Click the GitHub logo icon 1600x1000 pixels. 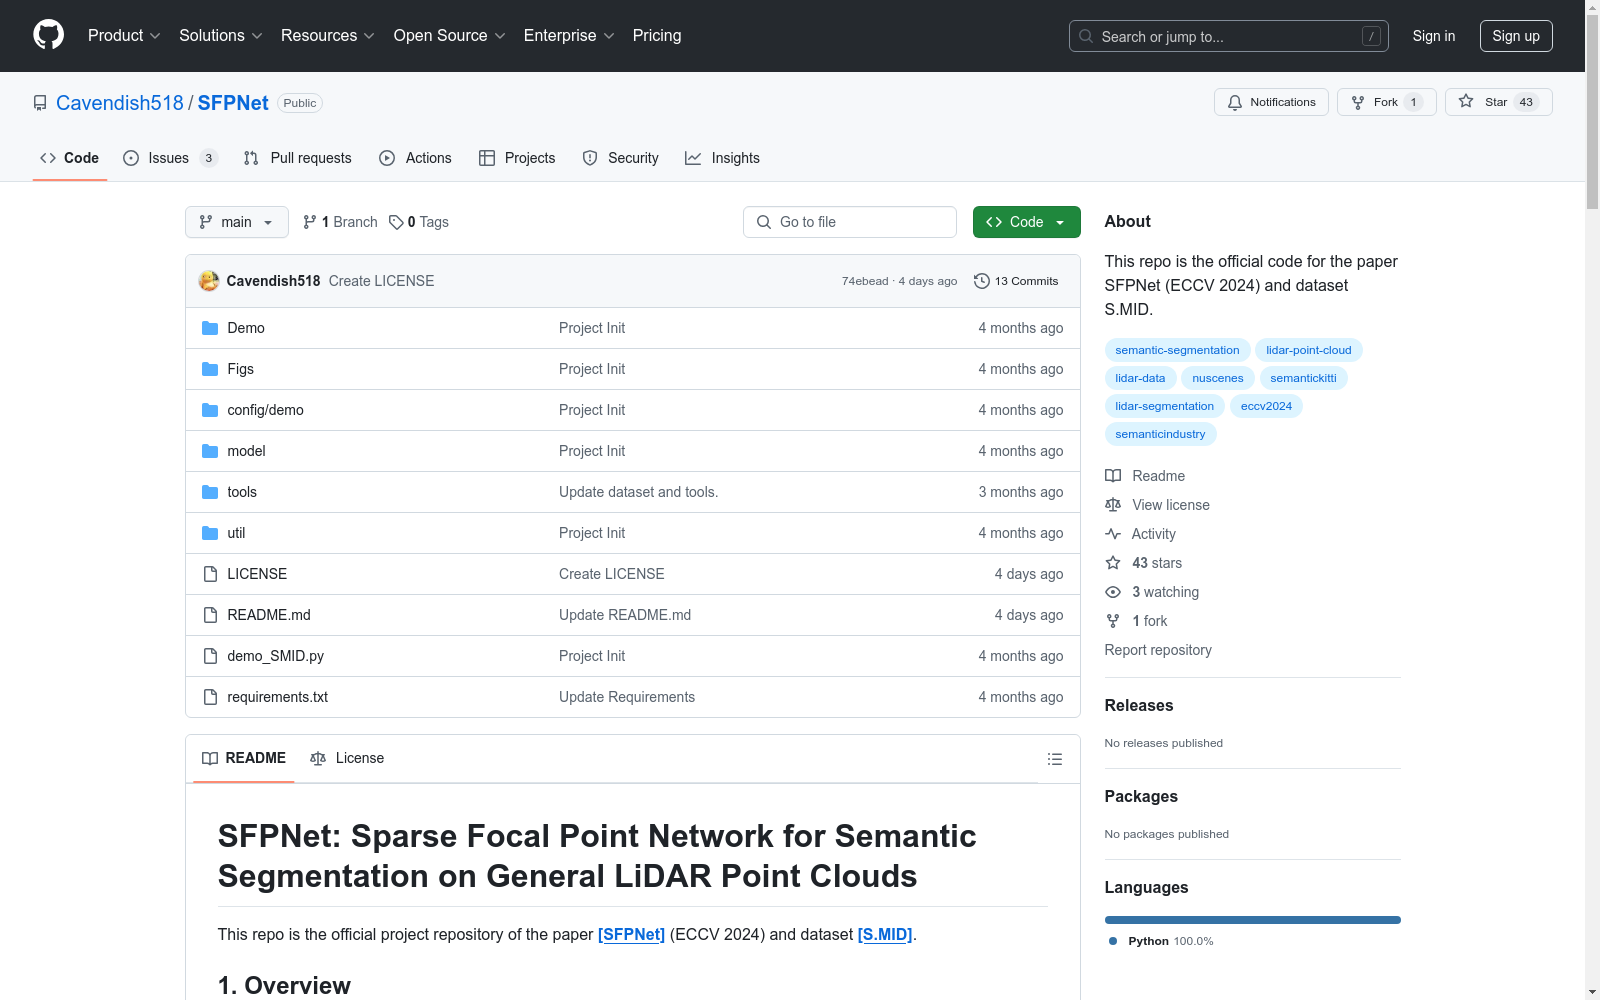(48, 35)
